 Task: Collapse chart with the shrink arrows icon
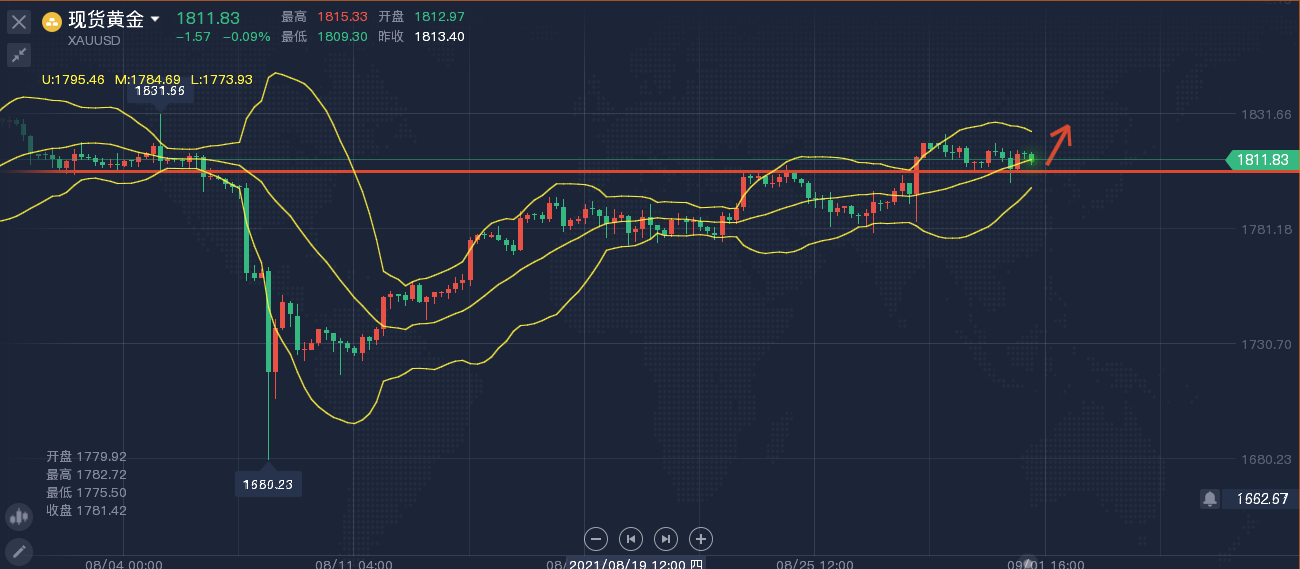(x=19, y=55)
